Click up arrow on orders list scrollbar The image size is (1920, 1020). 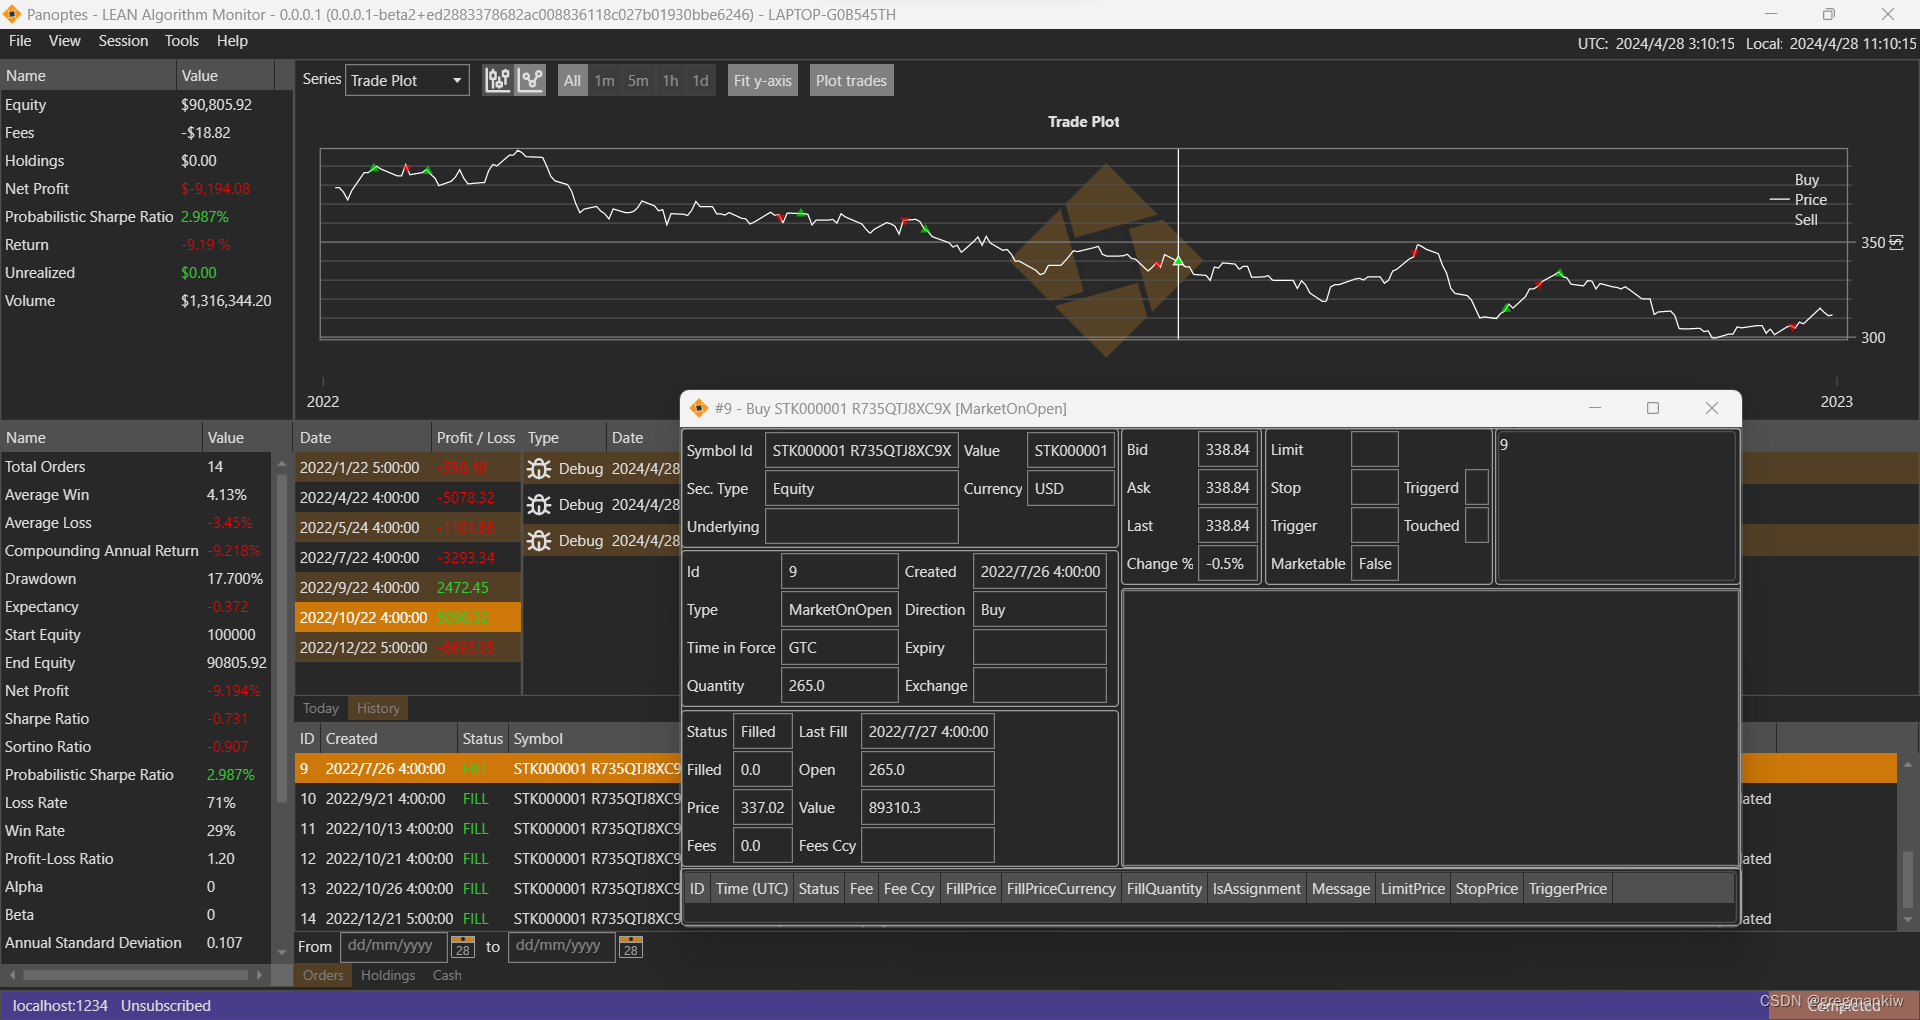[1908, 765]
